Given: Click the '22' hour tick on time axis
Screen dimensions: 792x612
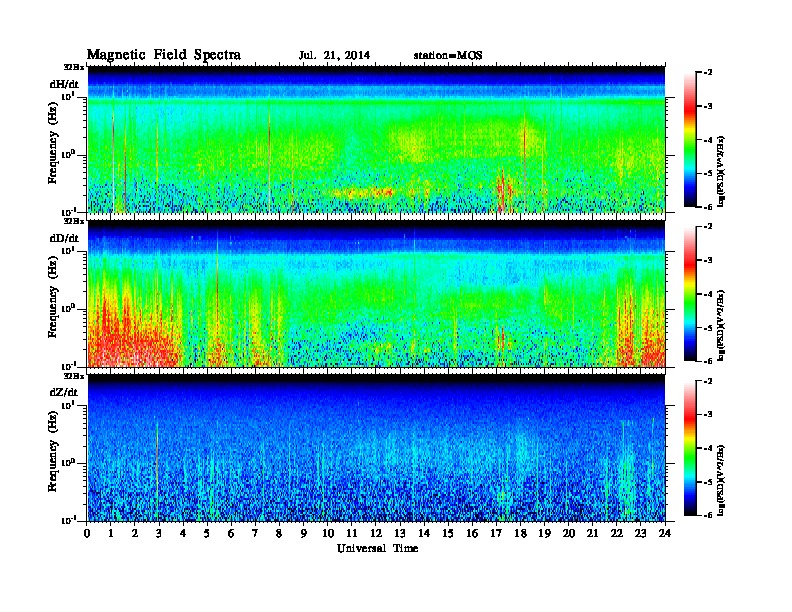Looking at the screenshot, I should pyautogui.click(x=617, y=534).
